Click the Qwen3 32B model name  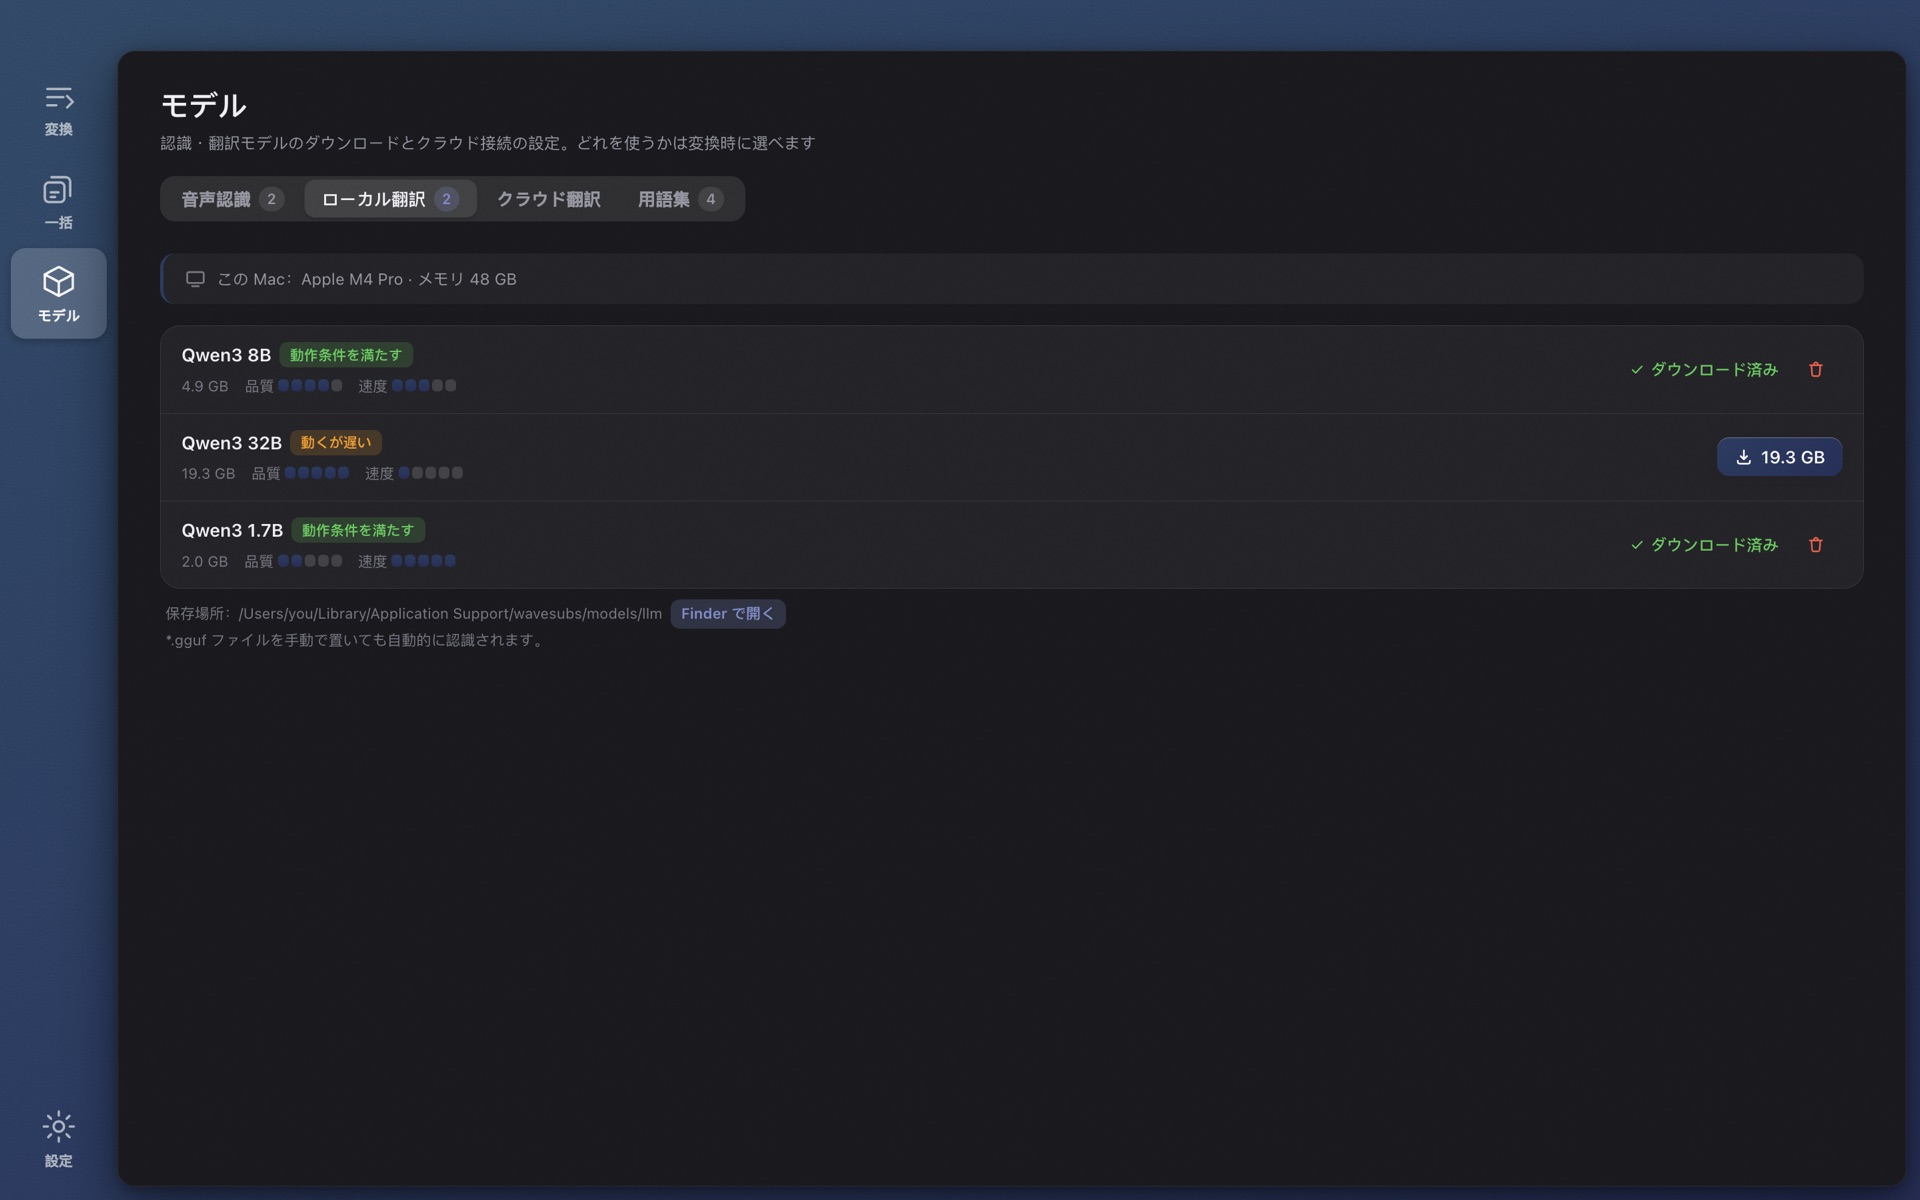coord(231,443)
